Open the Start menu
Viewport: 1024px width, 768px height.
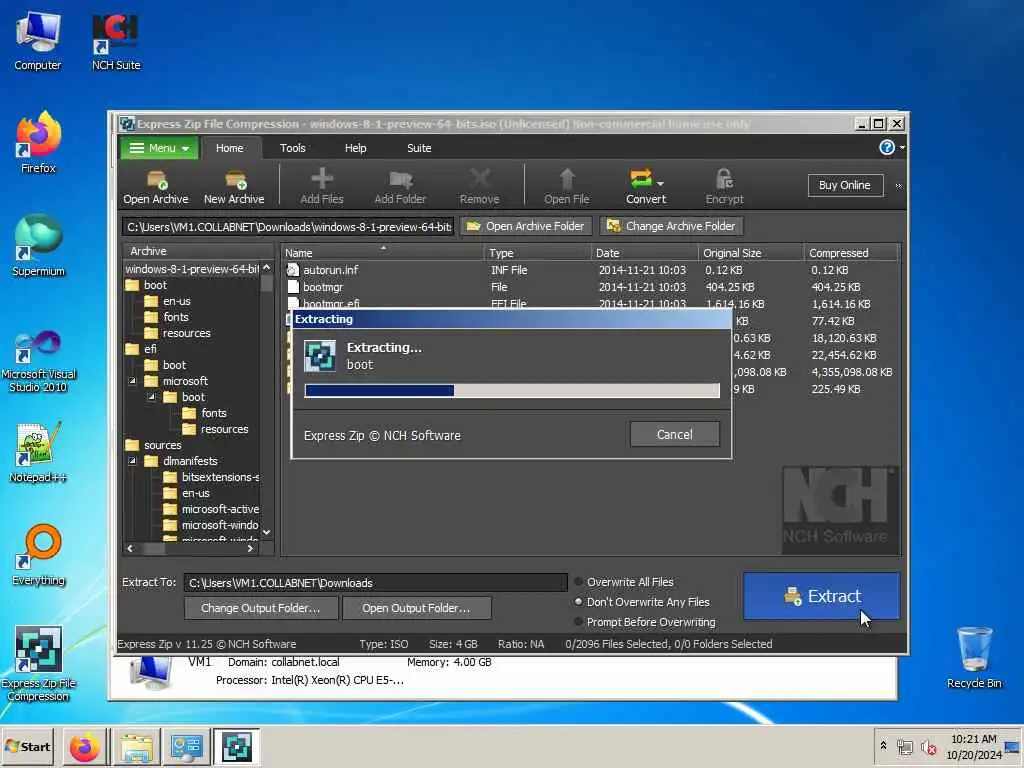click(27, 746)
